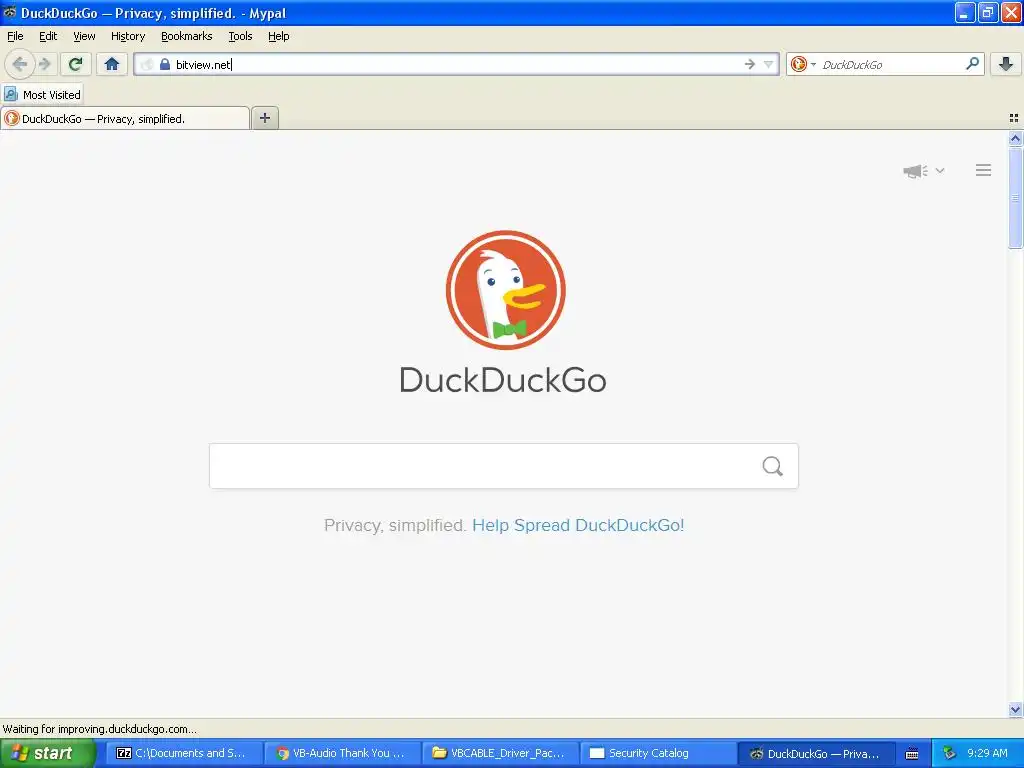
Task: Go to the Home page
Action: coord(112,64)
